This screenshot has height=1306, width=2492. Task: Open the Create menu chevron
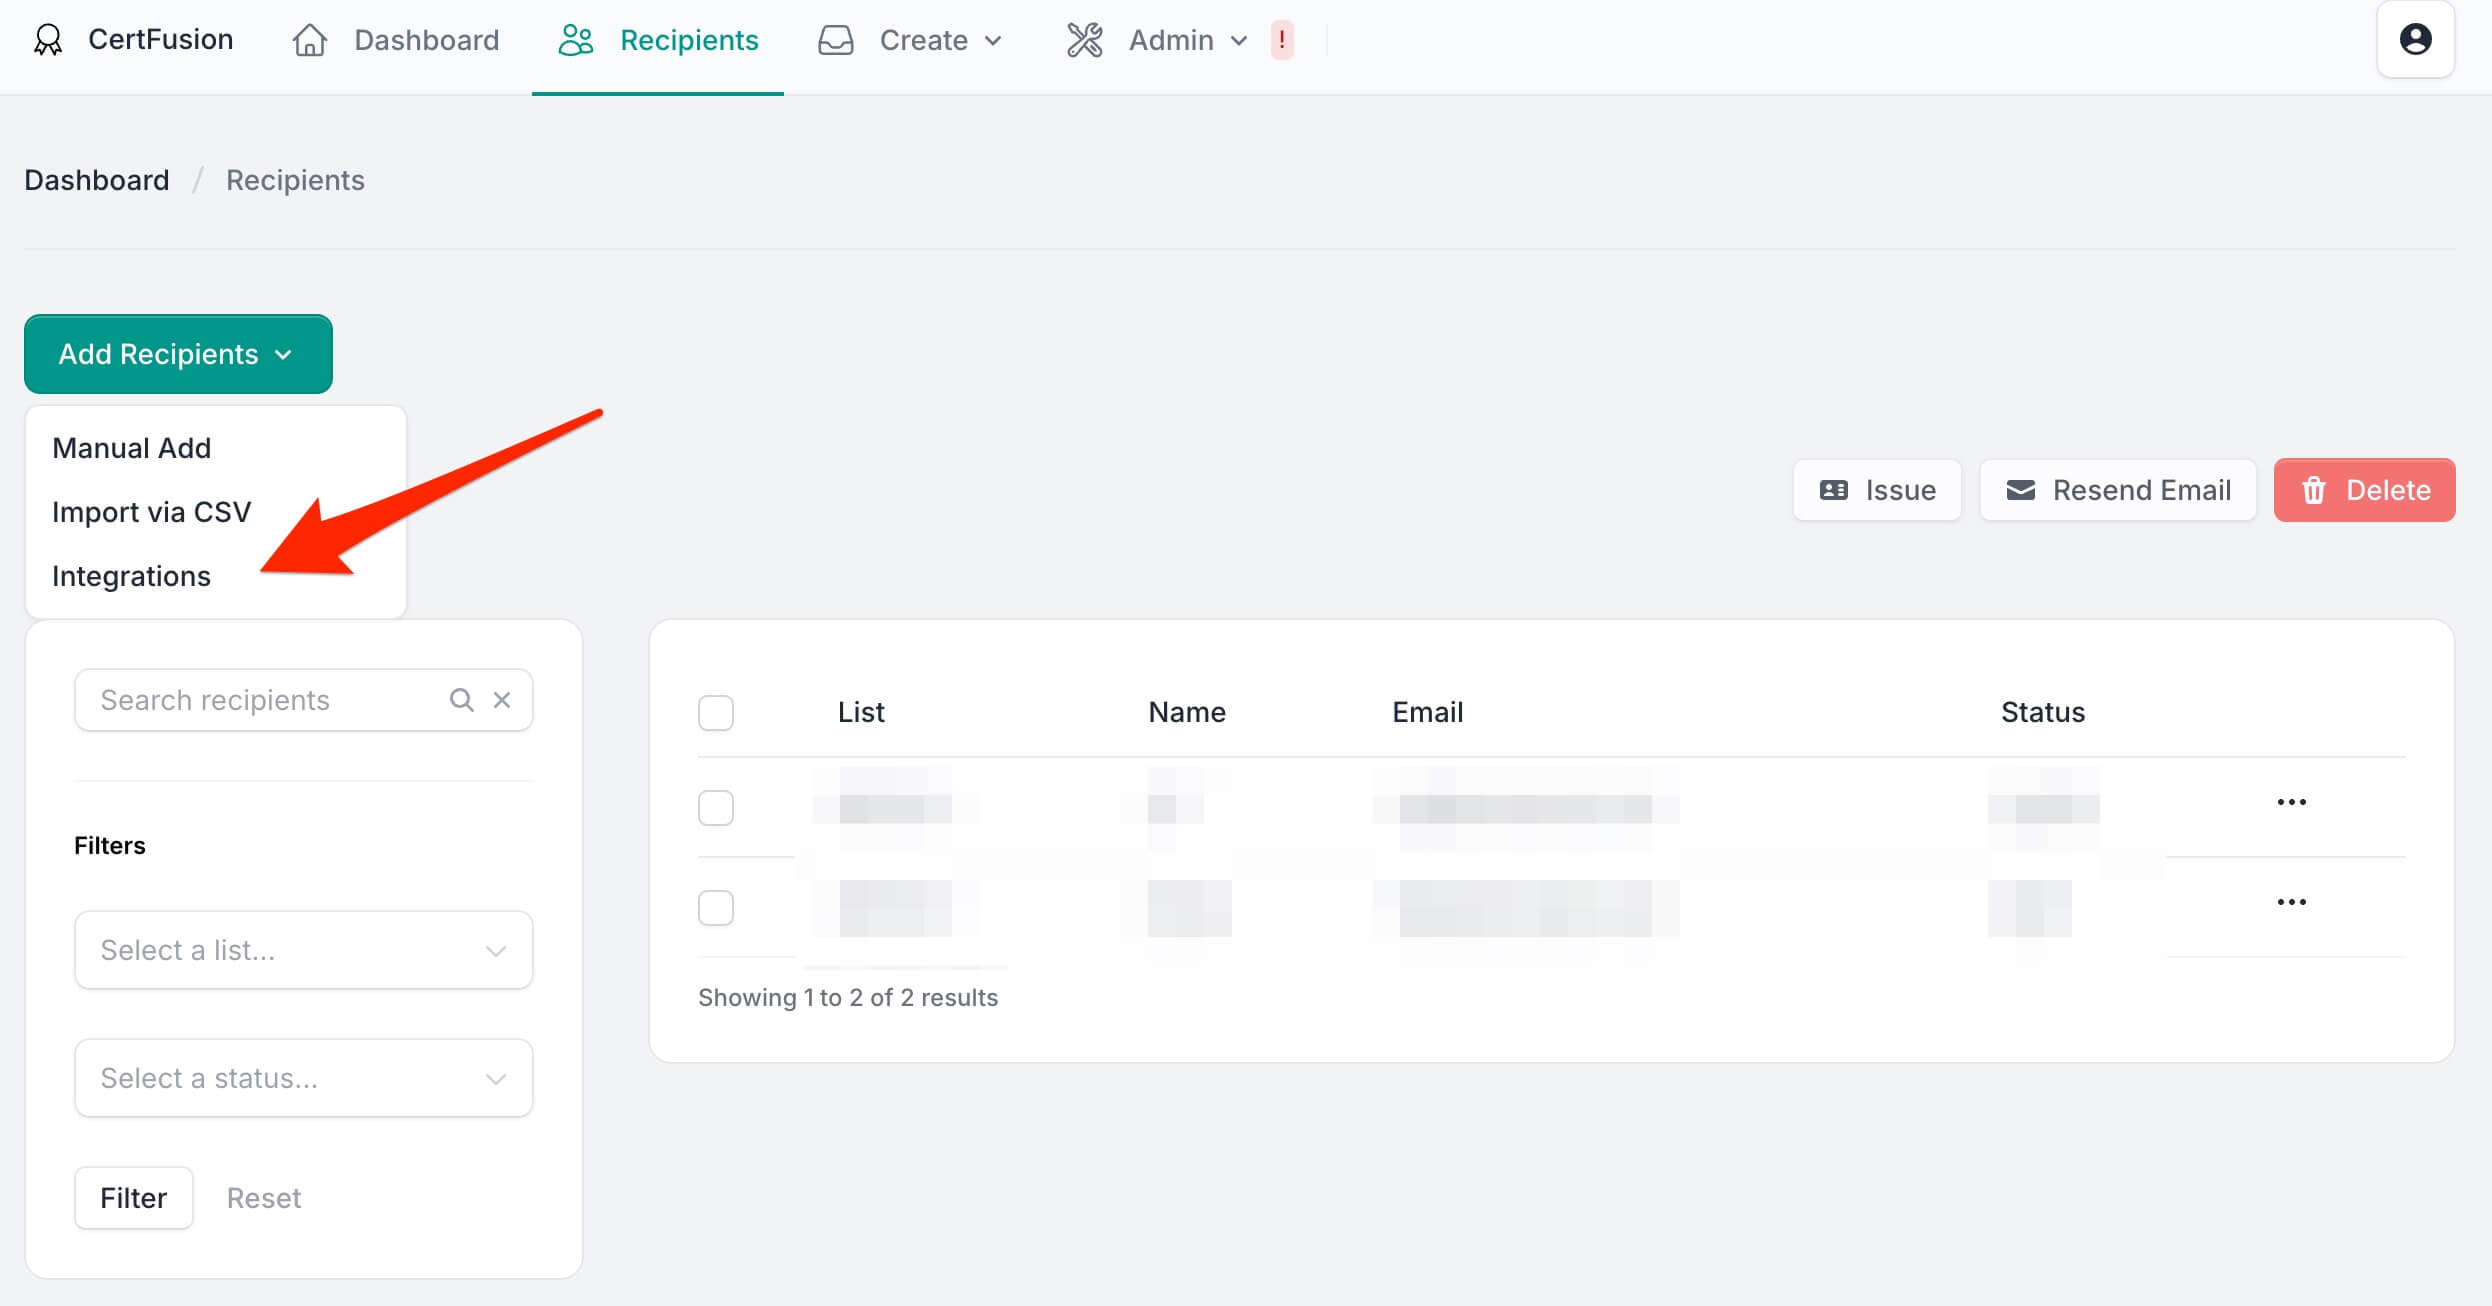[993, 41]
